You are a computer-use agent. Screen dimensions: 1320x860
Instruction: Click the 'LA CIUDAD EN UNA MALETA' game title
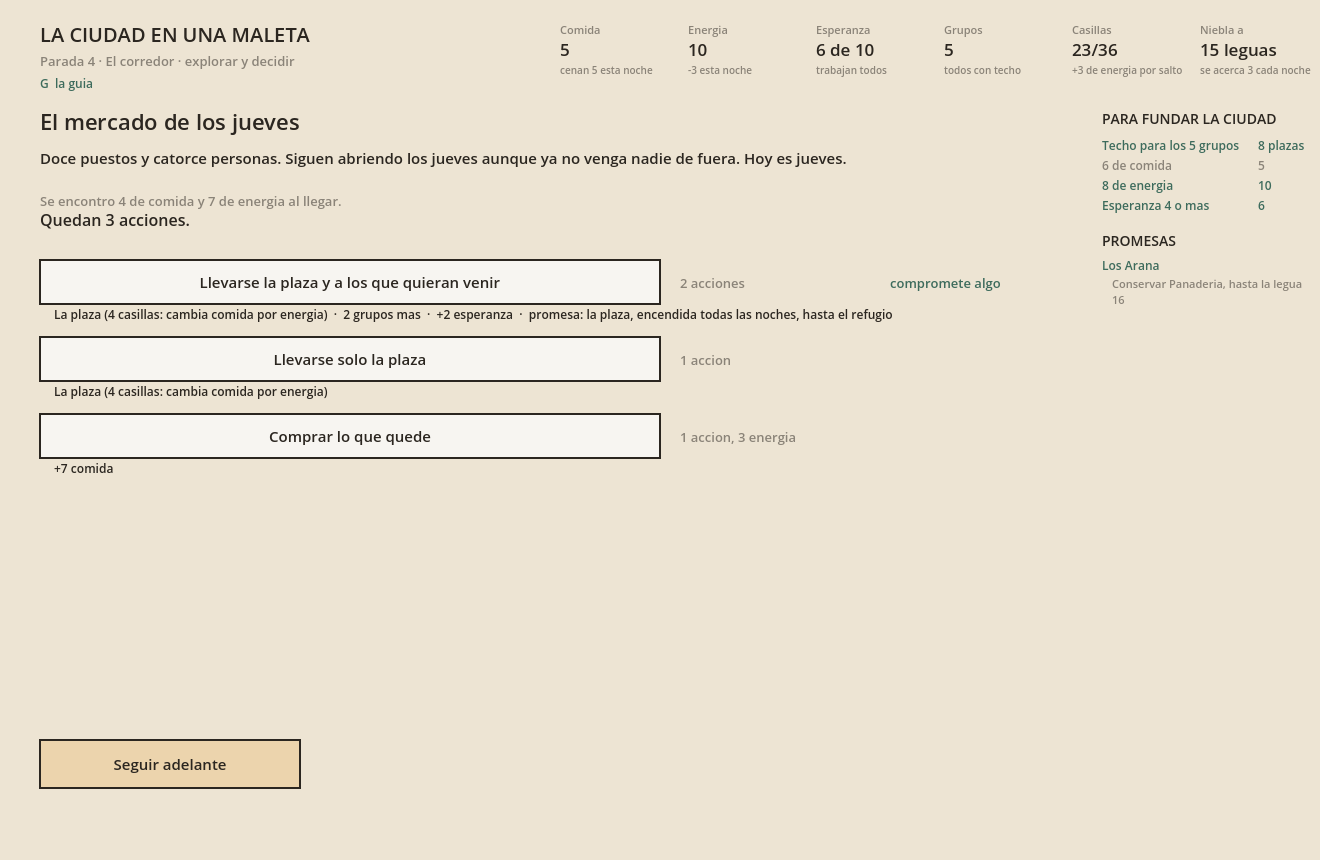(x=175, y=35)
